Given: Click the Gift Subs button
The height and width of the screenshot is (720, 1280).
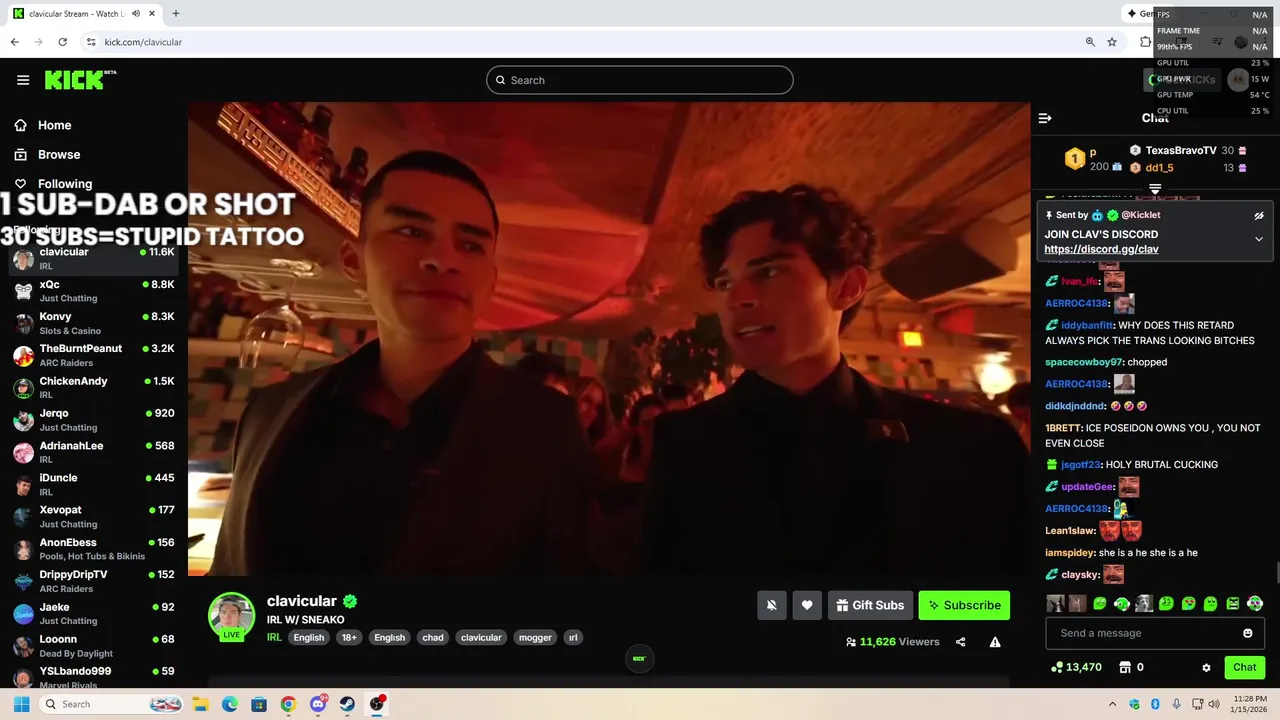Looking at the screenshot, I should [x=870, y=605].
